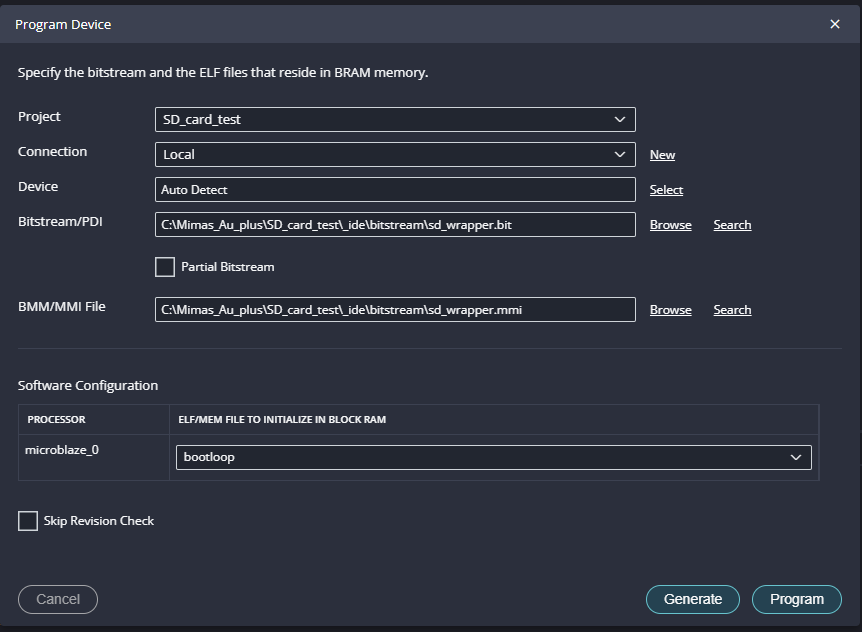Enable the Partial Bitstream checkbox
Viewport: 862px width, 632px height.
tap(165, 267)
